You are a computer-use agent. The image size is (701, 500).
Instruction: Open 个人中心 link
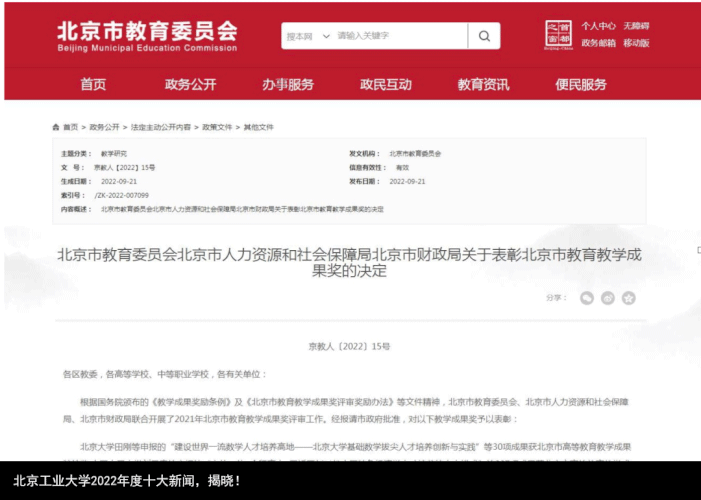tap(598, 26)
